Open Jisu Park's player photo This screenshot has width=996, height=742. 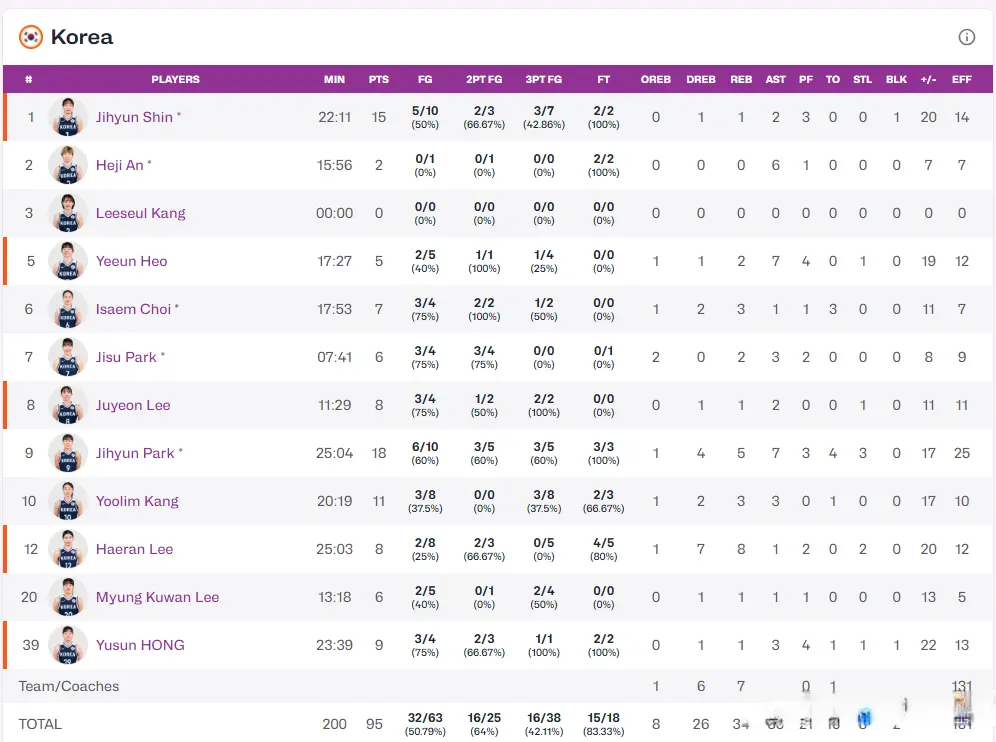(x=68, y=357)
